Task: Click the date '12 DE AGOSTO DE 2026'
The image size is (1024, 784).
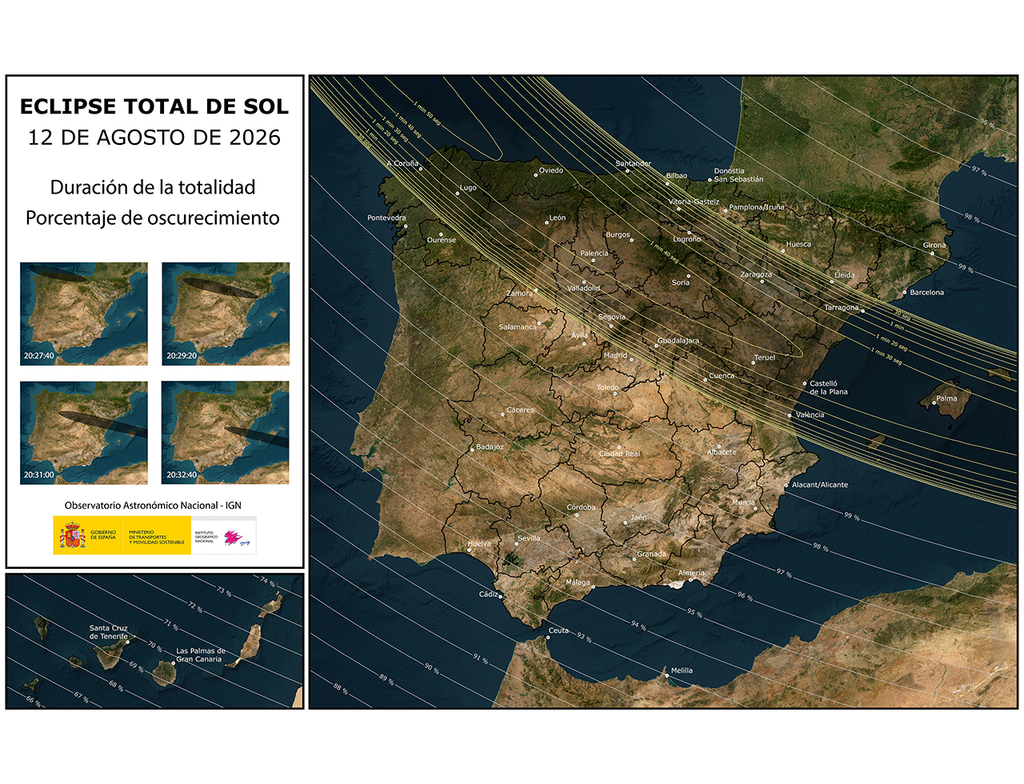Action: click(154, 137)
